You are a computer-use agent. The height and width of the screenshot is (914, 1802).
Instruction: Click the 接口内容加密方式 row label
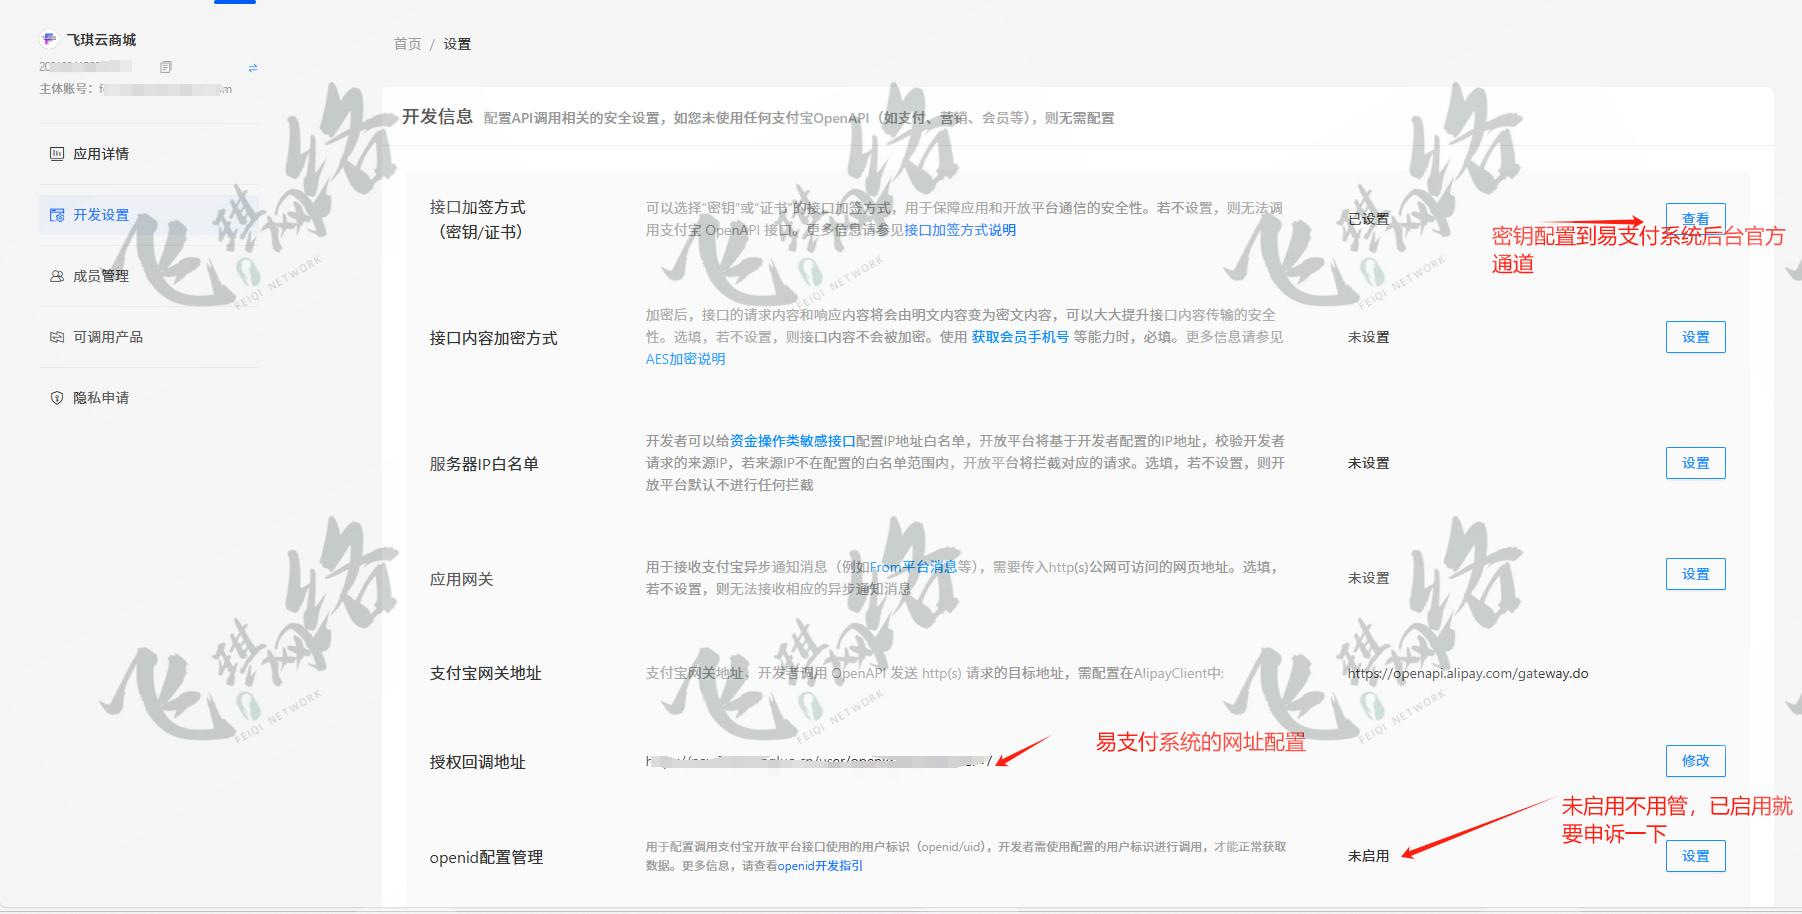(493, 338)
